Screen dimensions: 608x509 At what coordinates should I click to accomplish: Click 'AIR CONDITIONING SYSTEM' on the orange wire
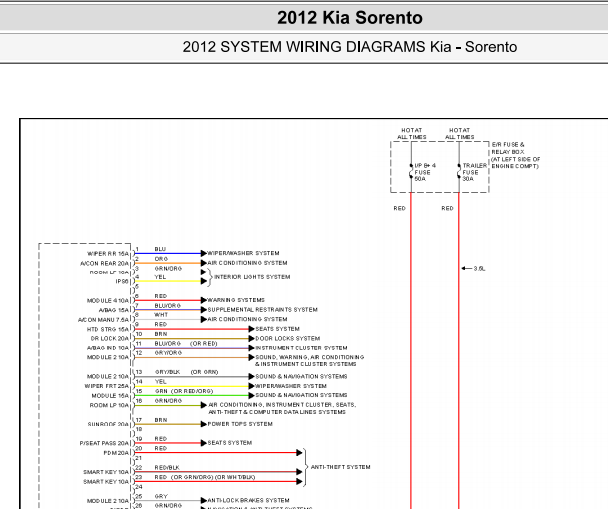(x=247, y=263)
